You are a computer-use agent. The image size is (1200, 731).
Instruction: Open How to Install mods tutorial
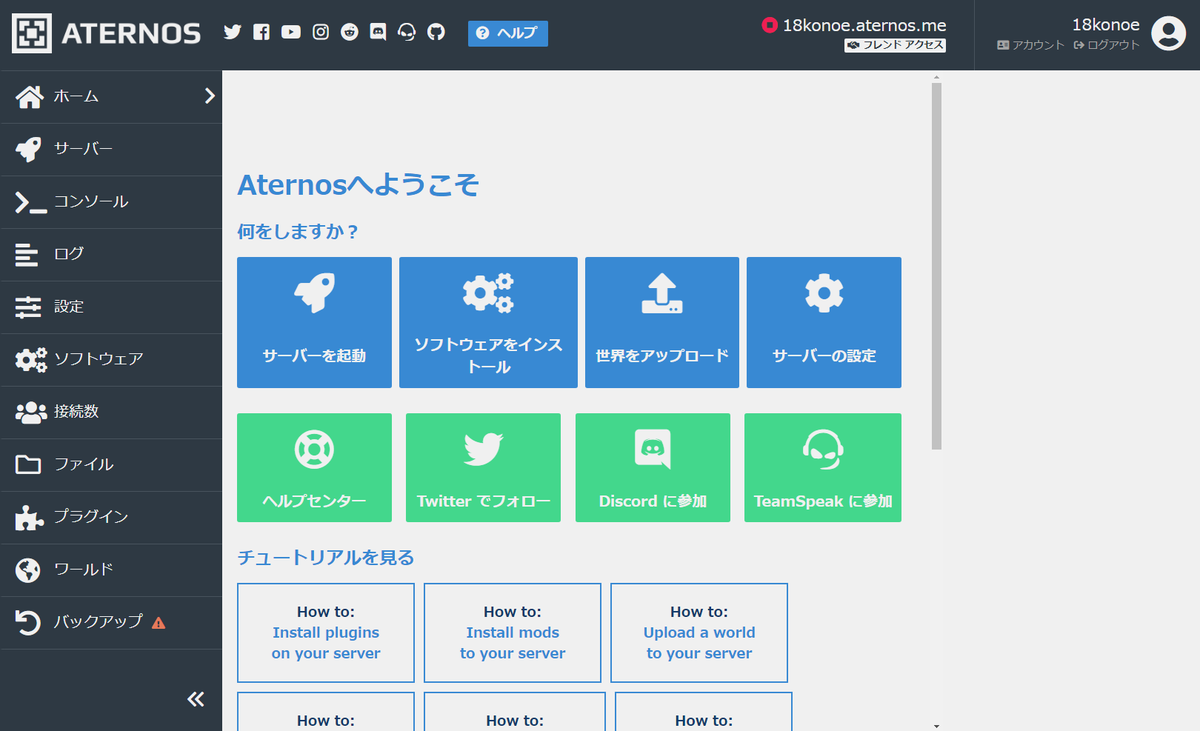click(512, 633)
